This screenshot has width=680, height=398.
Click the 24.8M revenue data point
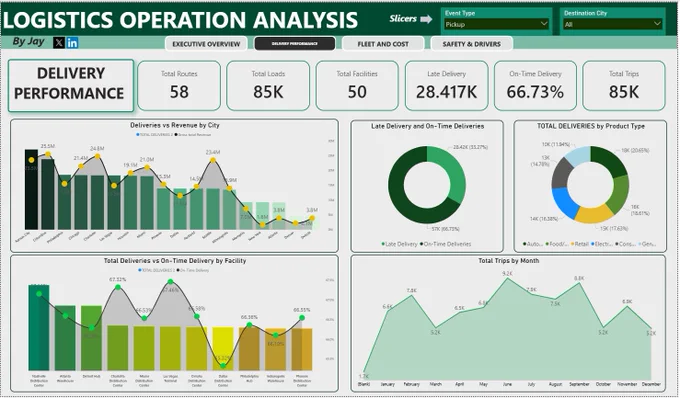point(98,157)
